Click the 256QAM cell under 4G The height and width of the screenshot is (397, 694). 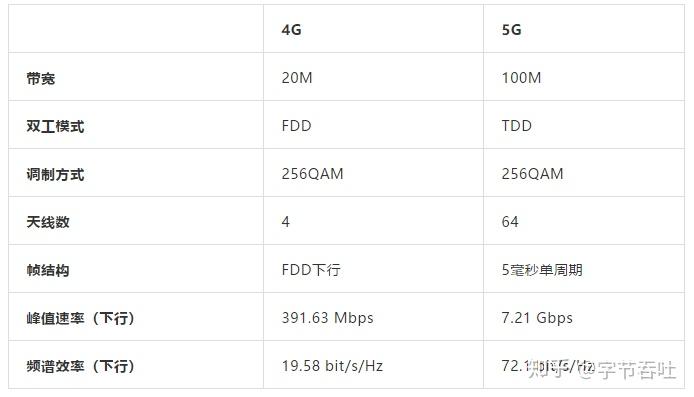(312, 174)
